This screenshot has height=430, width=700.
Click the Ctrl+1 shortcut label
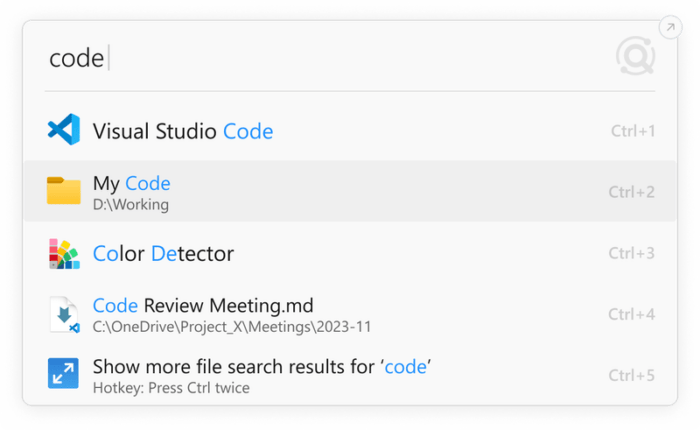coord(632,131)
